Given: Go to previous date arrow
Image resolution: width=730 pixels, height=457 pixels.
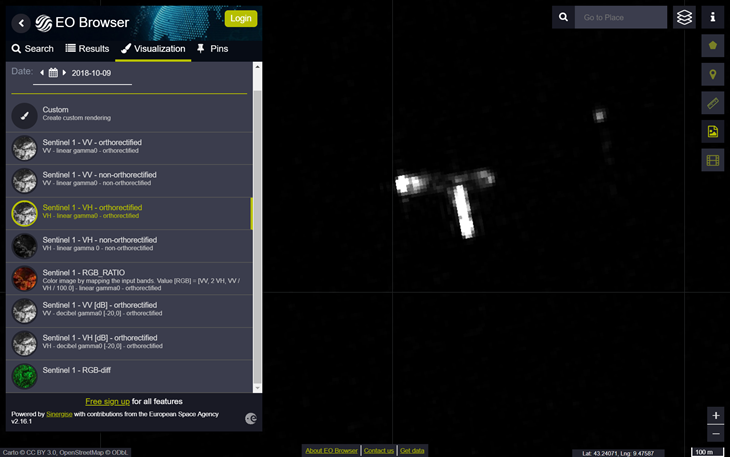Looking at the screenshot, I should point(42,73).
